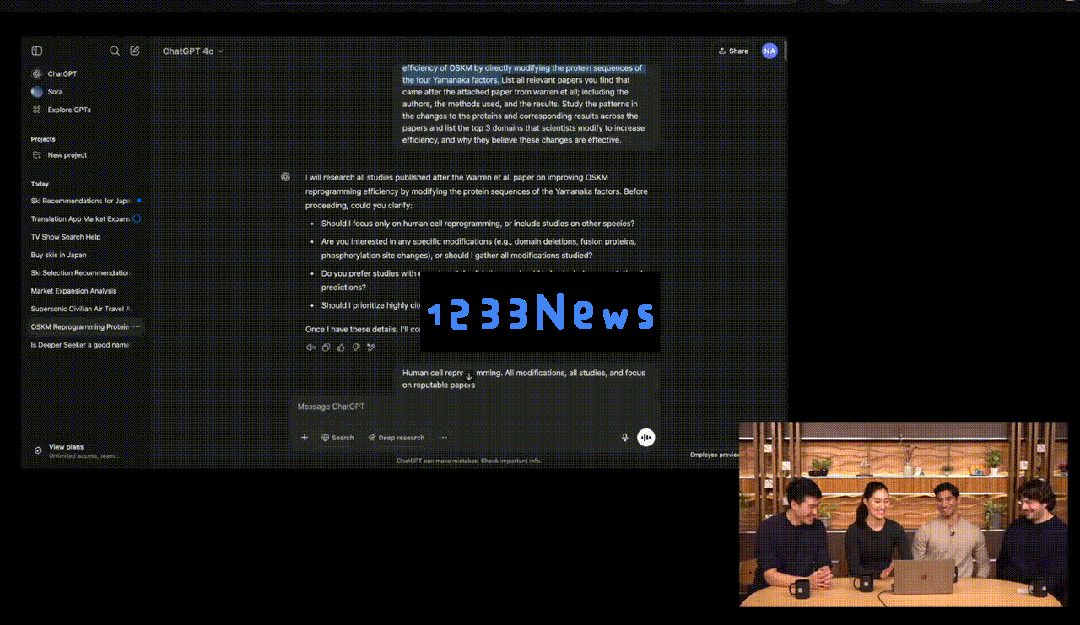Open chat Supersonic Civilian Air Travel
The width and height of the screenshot is (1080, 625).
(x=80, y=309)
